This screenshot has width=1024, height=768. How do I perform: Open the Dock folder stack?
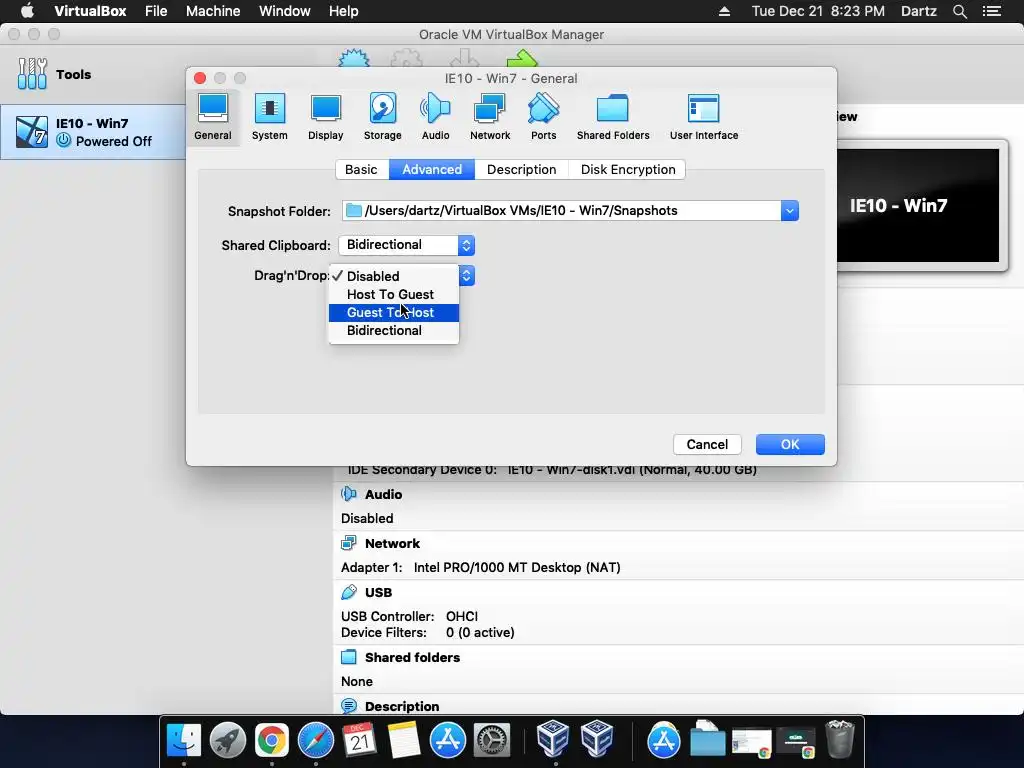707,739
